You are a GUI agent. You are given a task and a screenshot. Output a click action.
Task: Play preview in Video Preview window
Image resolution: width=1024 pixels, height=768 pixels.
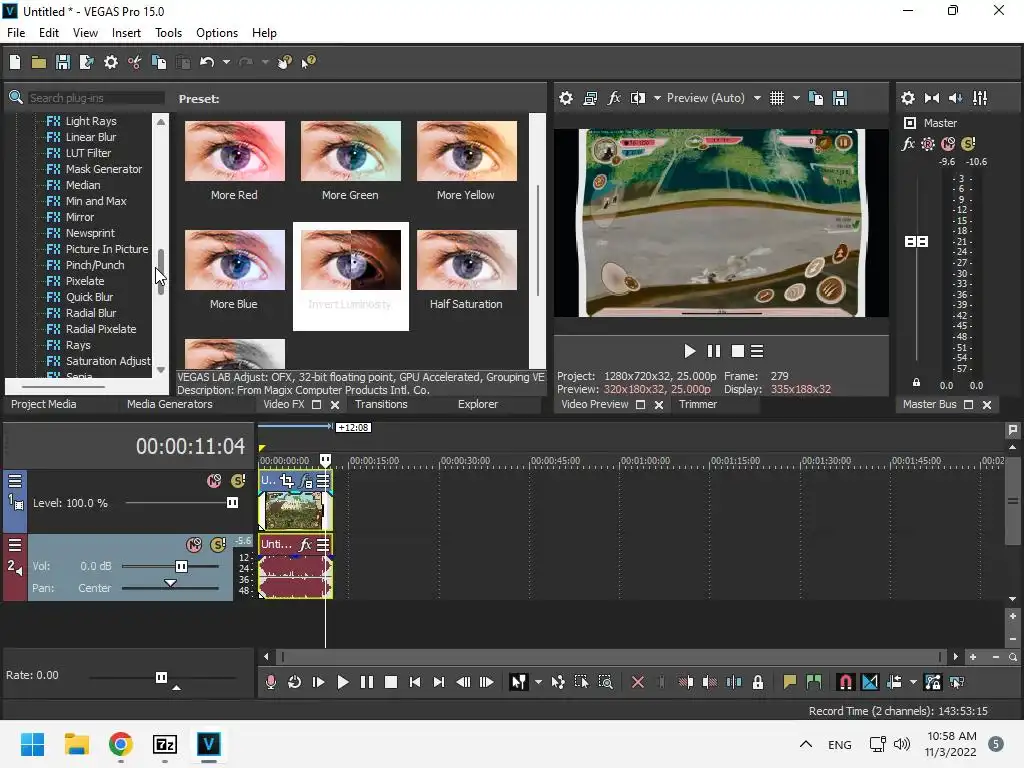[x=690, y=351]
